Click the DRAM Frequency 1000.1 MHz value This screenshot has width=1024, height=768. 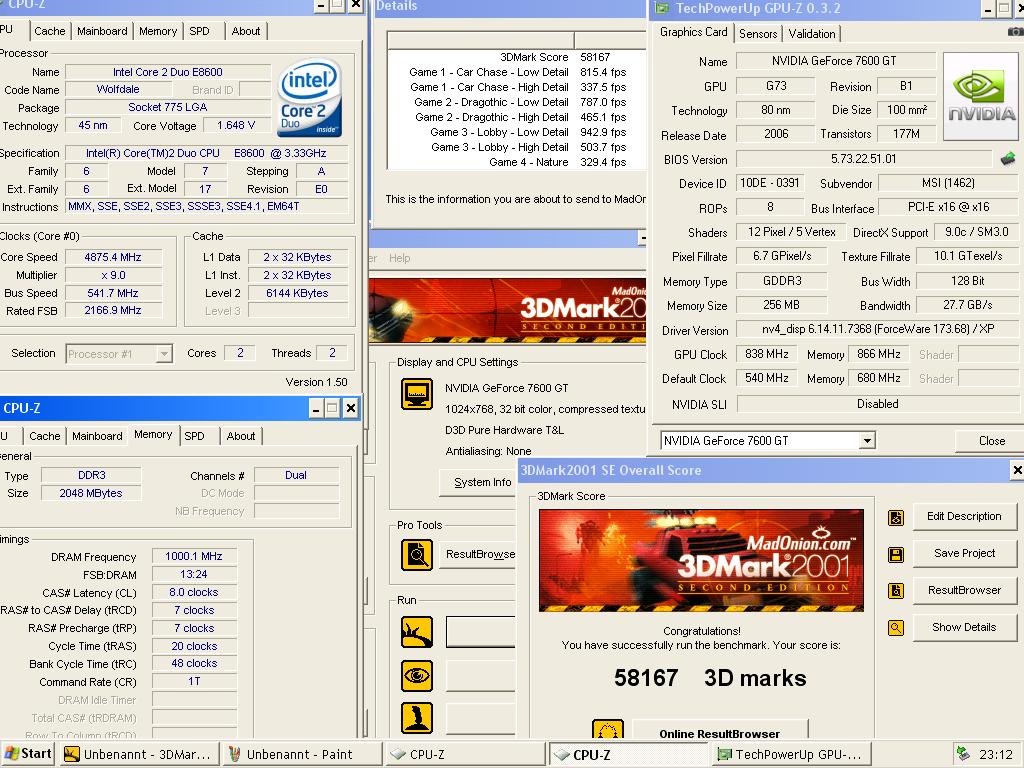[194, 556]
